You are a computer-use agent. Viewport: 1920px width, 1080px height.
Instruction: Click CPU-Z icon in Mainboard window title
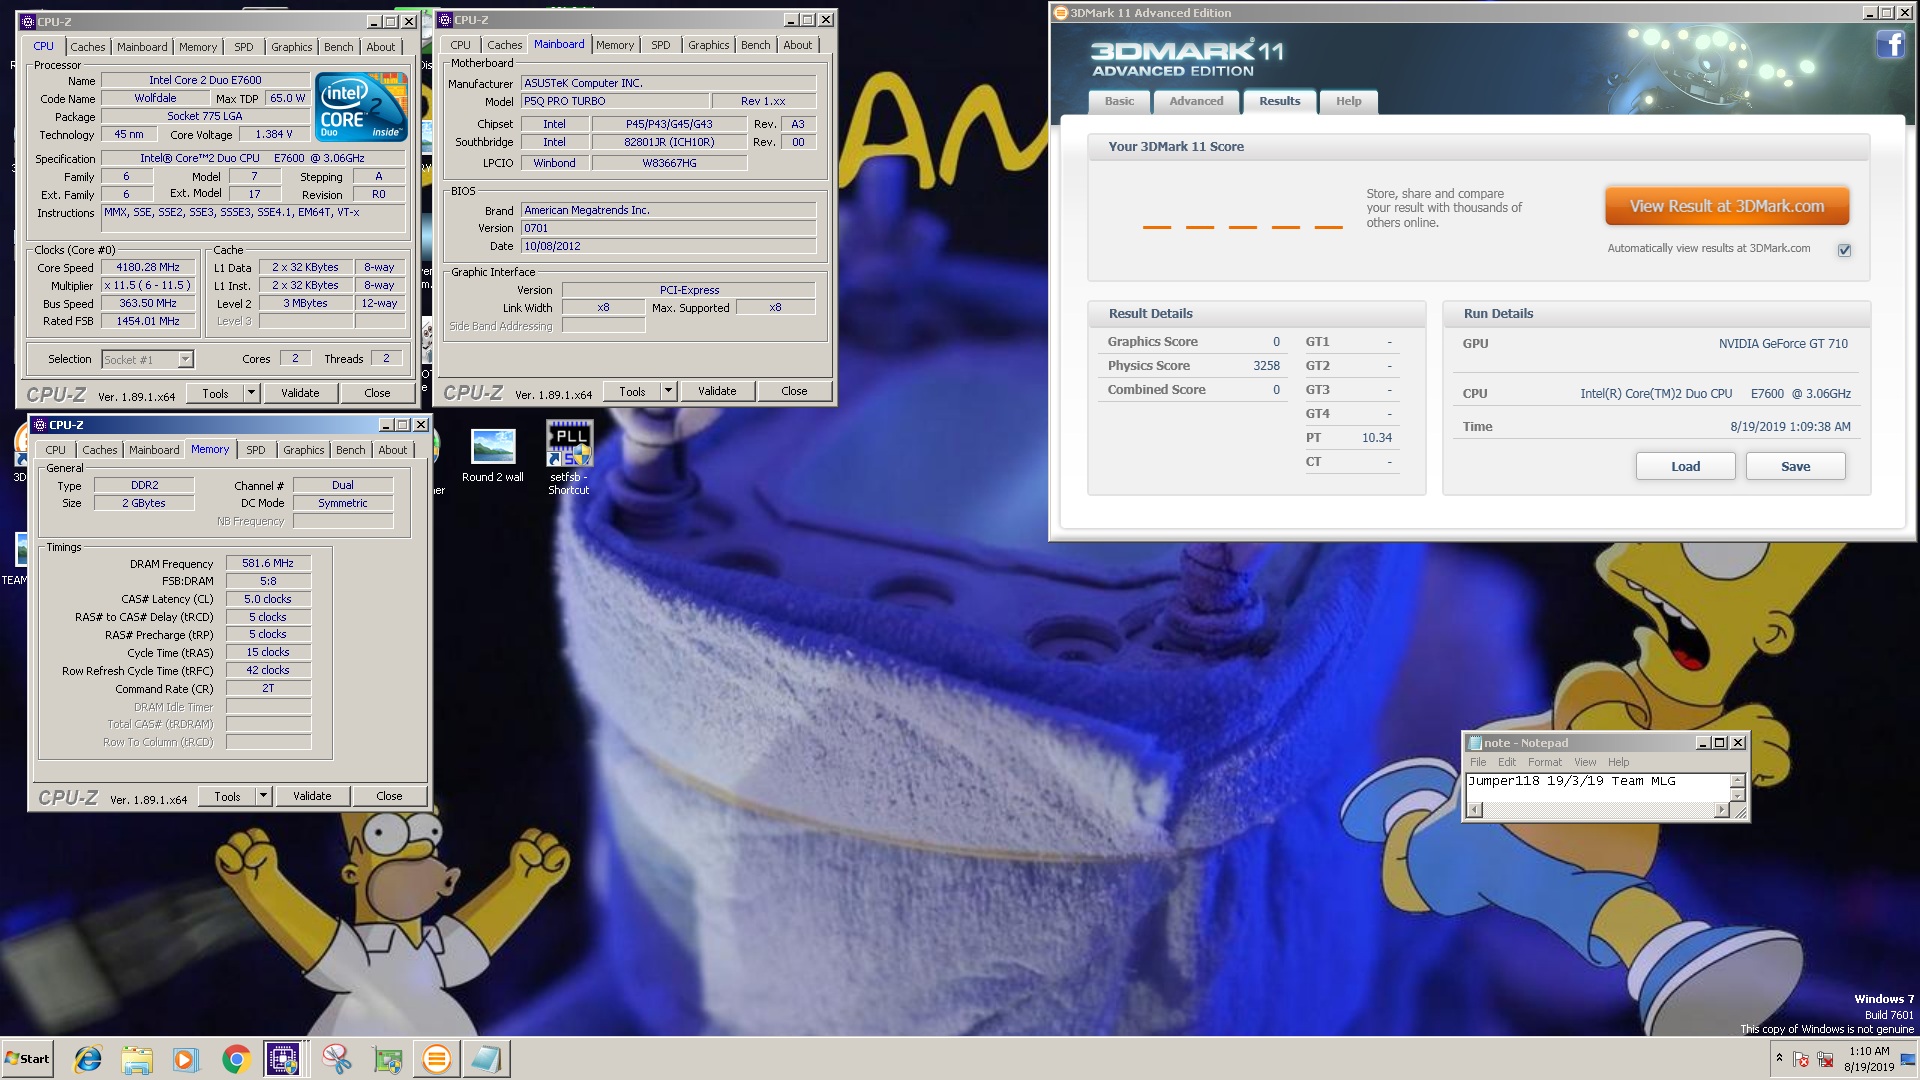[446, 20]
